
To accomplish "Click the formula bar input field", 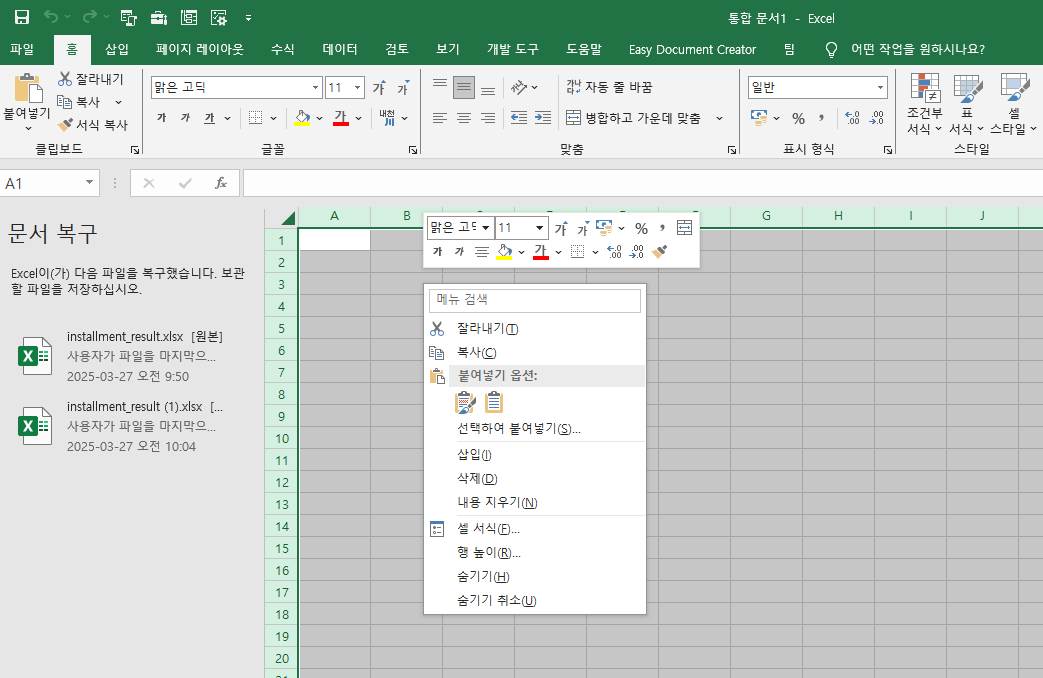I will click(x=643, y=183).
